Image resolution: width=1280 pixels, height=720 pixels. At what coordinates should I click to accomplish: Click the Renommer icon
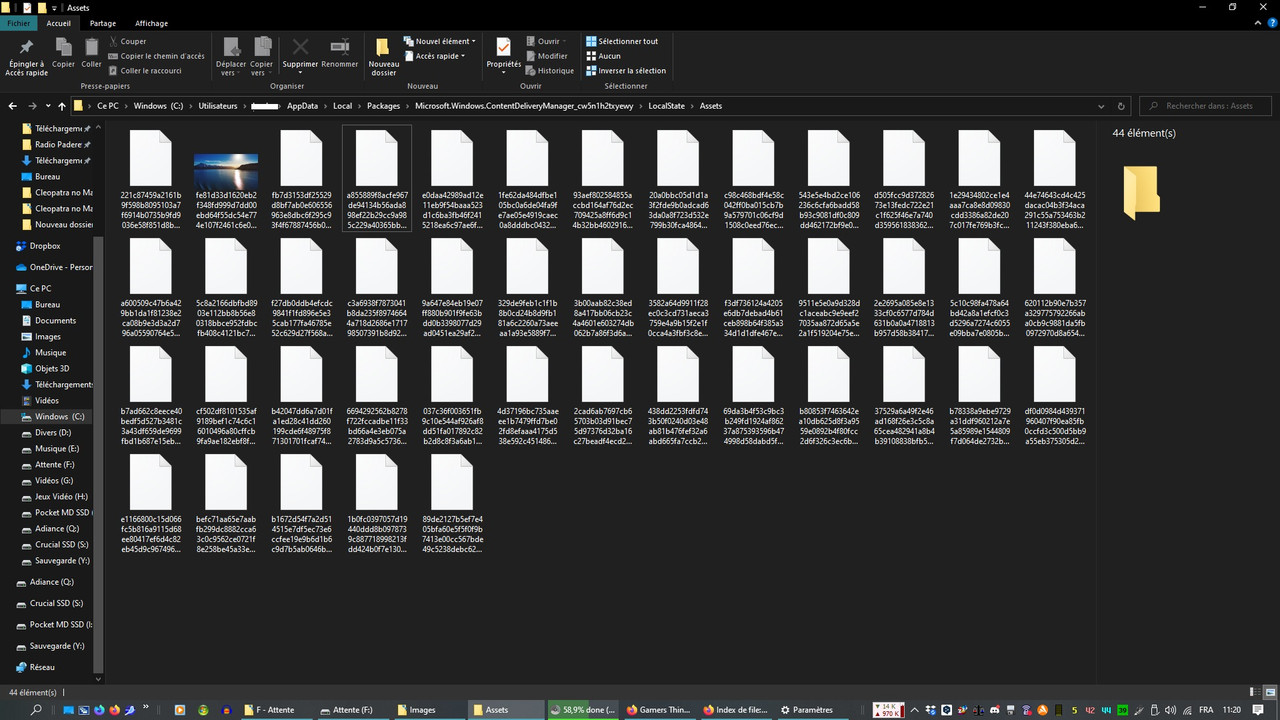click(340, 53)
